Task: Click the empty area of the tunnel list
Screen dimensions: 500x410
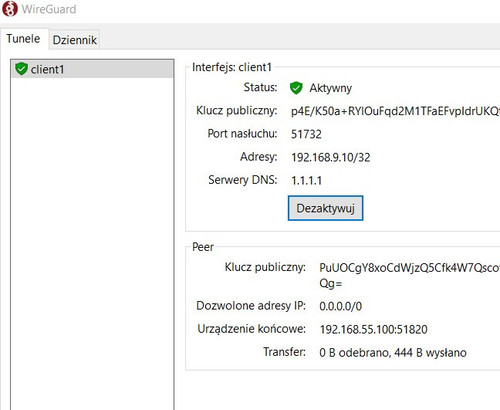Action: 92,243
